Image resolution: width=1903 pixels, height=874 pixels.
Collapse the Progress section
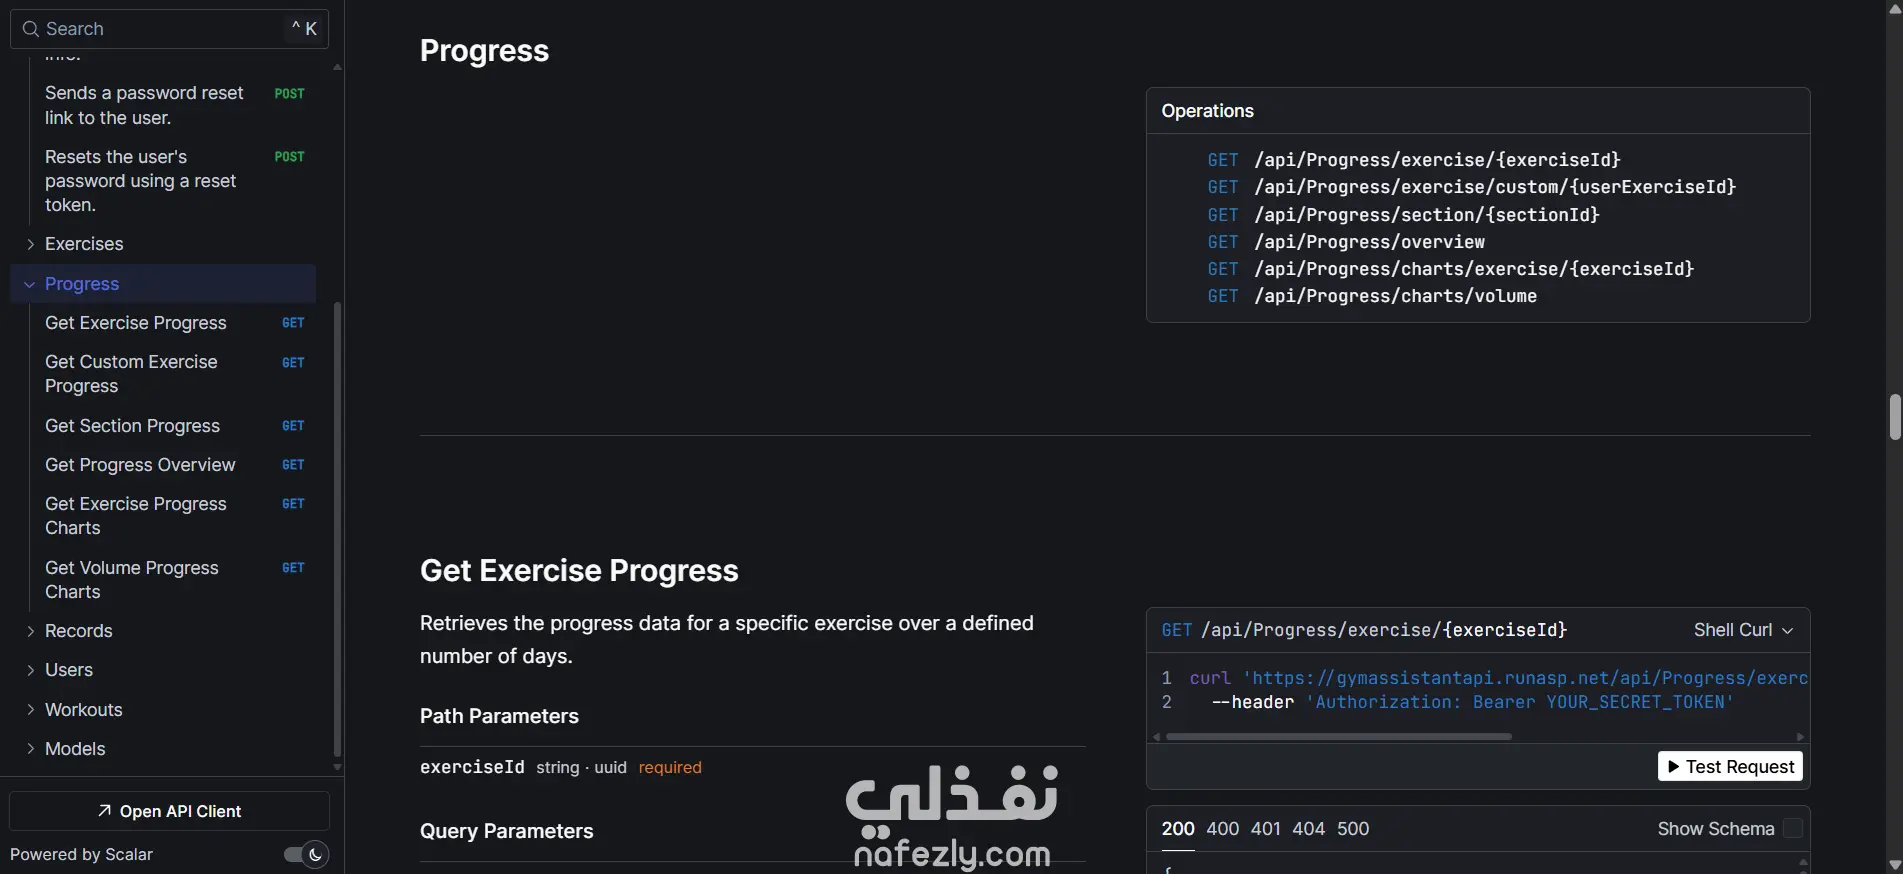[30, 284]
